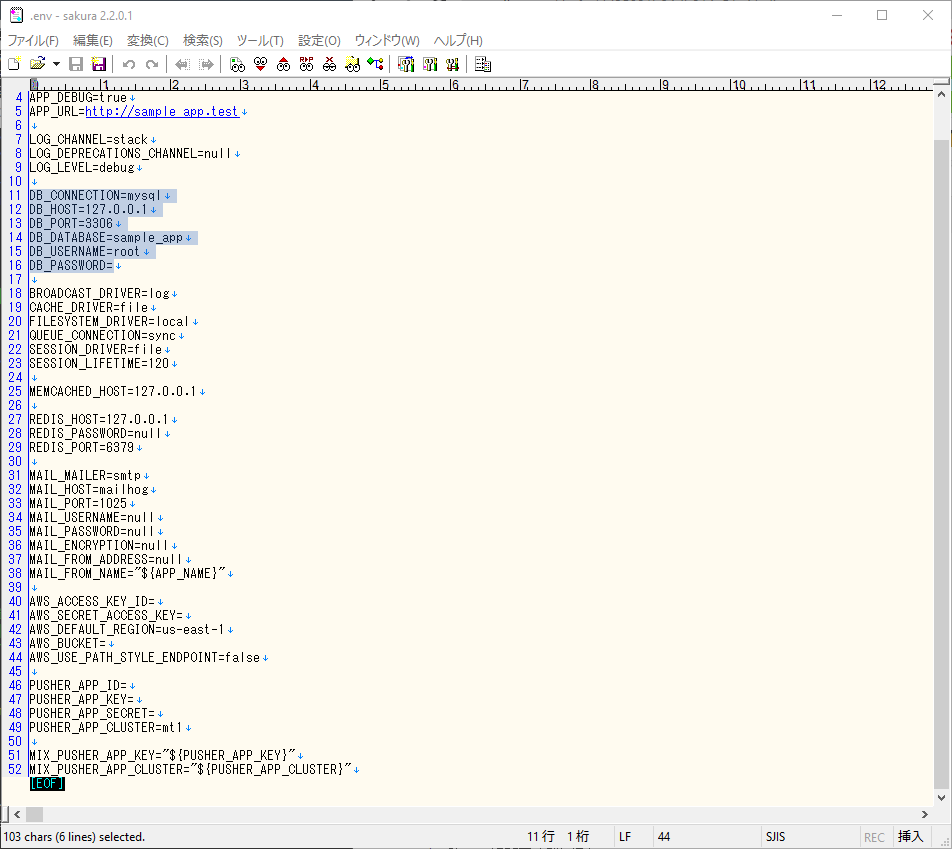Click the LF line ending status entry
952x849 pixels.
[625, 836]
